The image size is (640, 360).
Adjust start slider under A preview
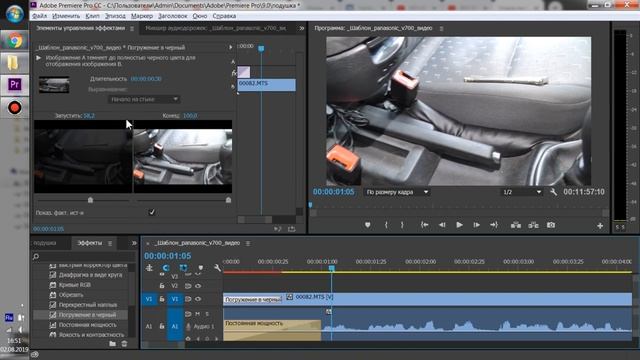pos(91,200)
